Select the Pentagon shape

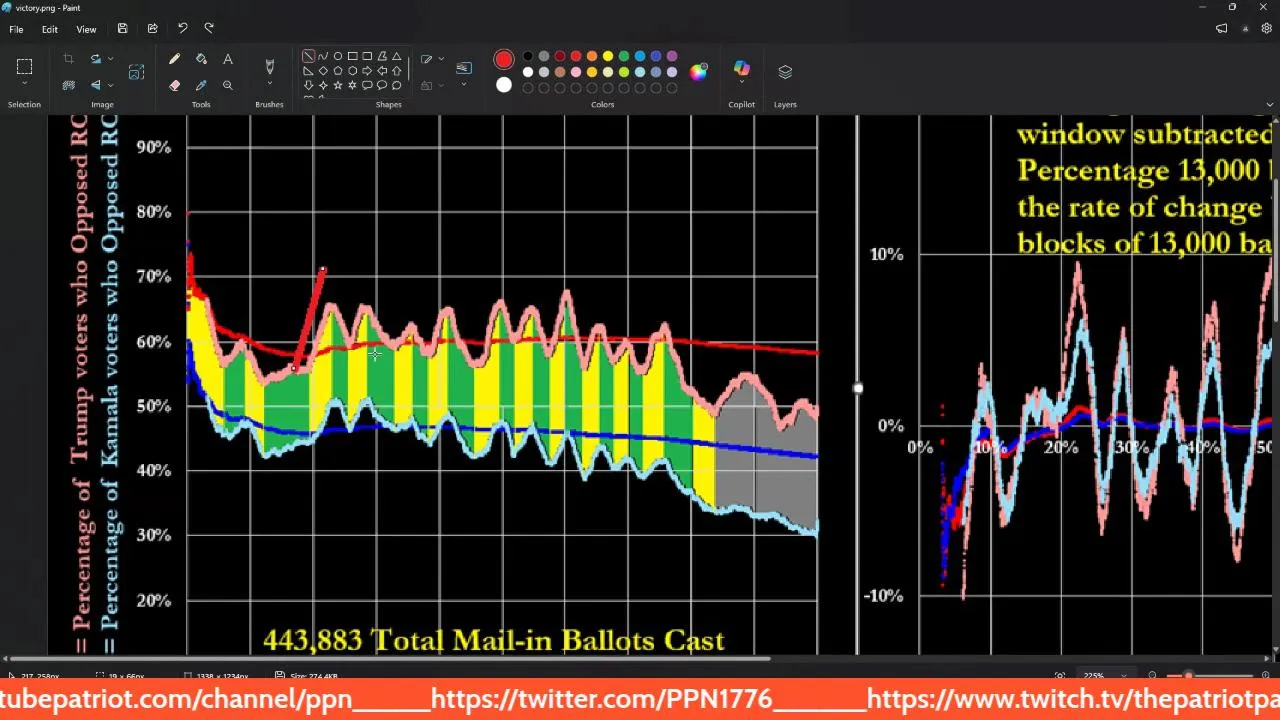pos(338,71)
